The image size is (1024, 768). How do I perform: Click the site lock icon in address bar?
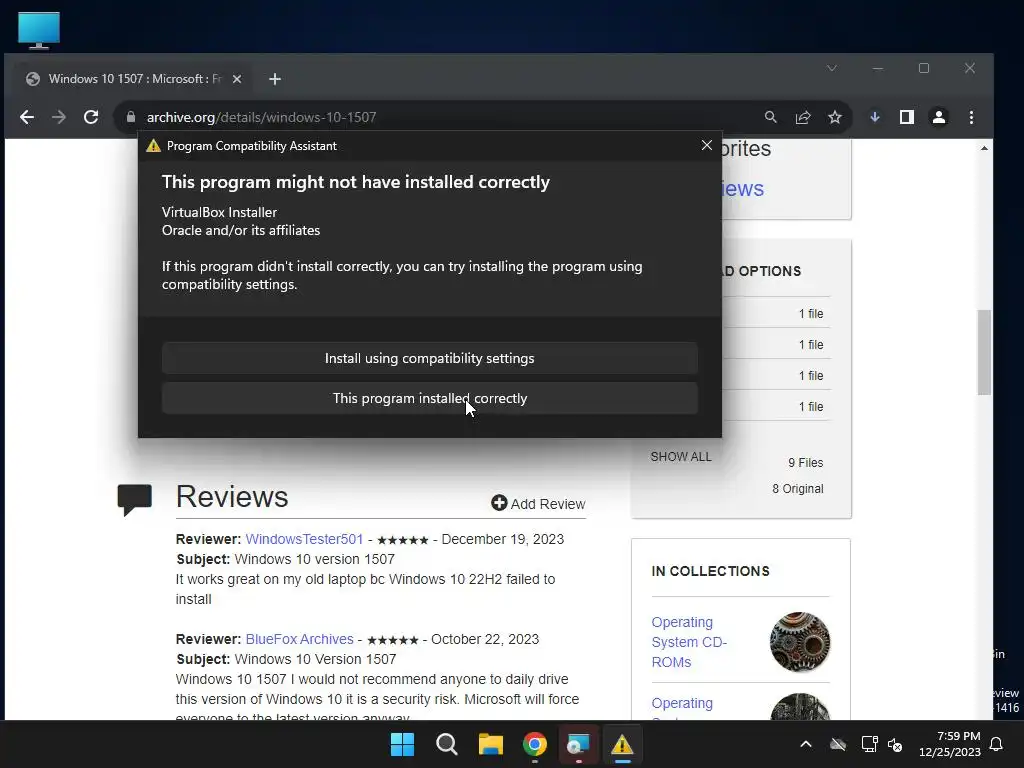[131, 118]
